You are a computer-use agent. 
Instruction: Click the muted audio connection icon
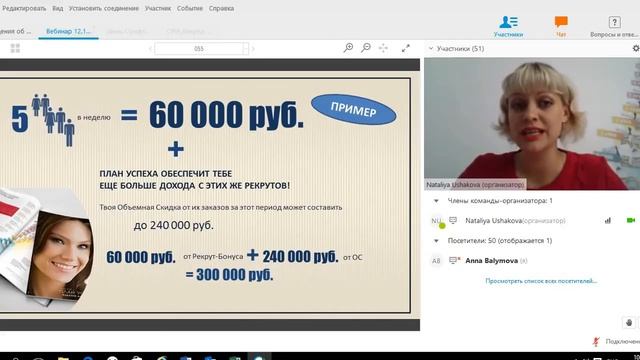click(x=596, y=341)
